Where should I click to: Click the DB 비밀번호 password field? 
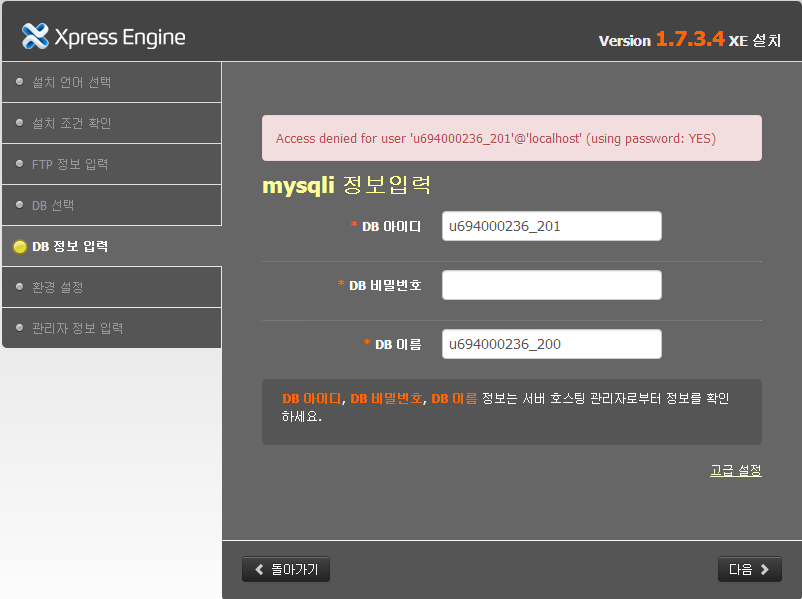tap(551, 285)
